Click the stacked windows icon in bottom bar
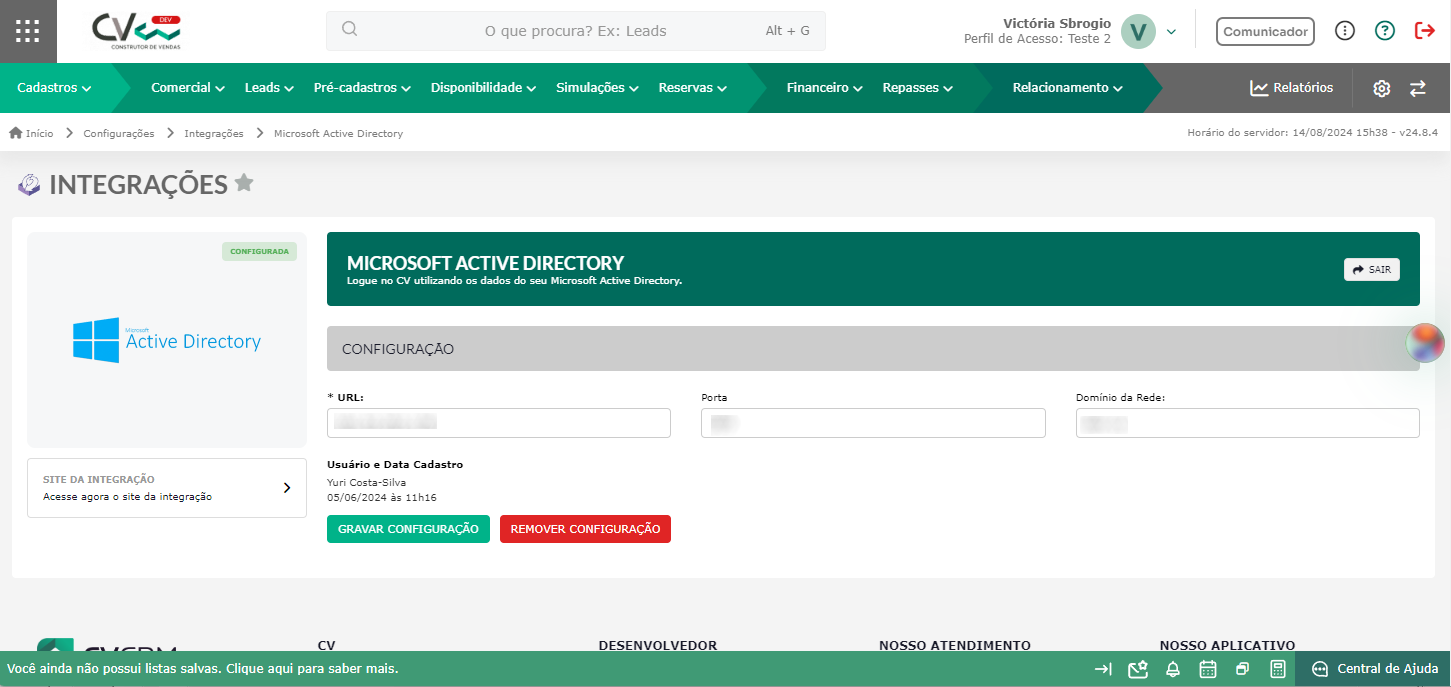Image resolution: width=1451 pixels, height=687 pixels. click(1242, 669)
